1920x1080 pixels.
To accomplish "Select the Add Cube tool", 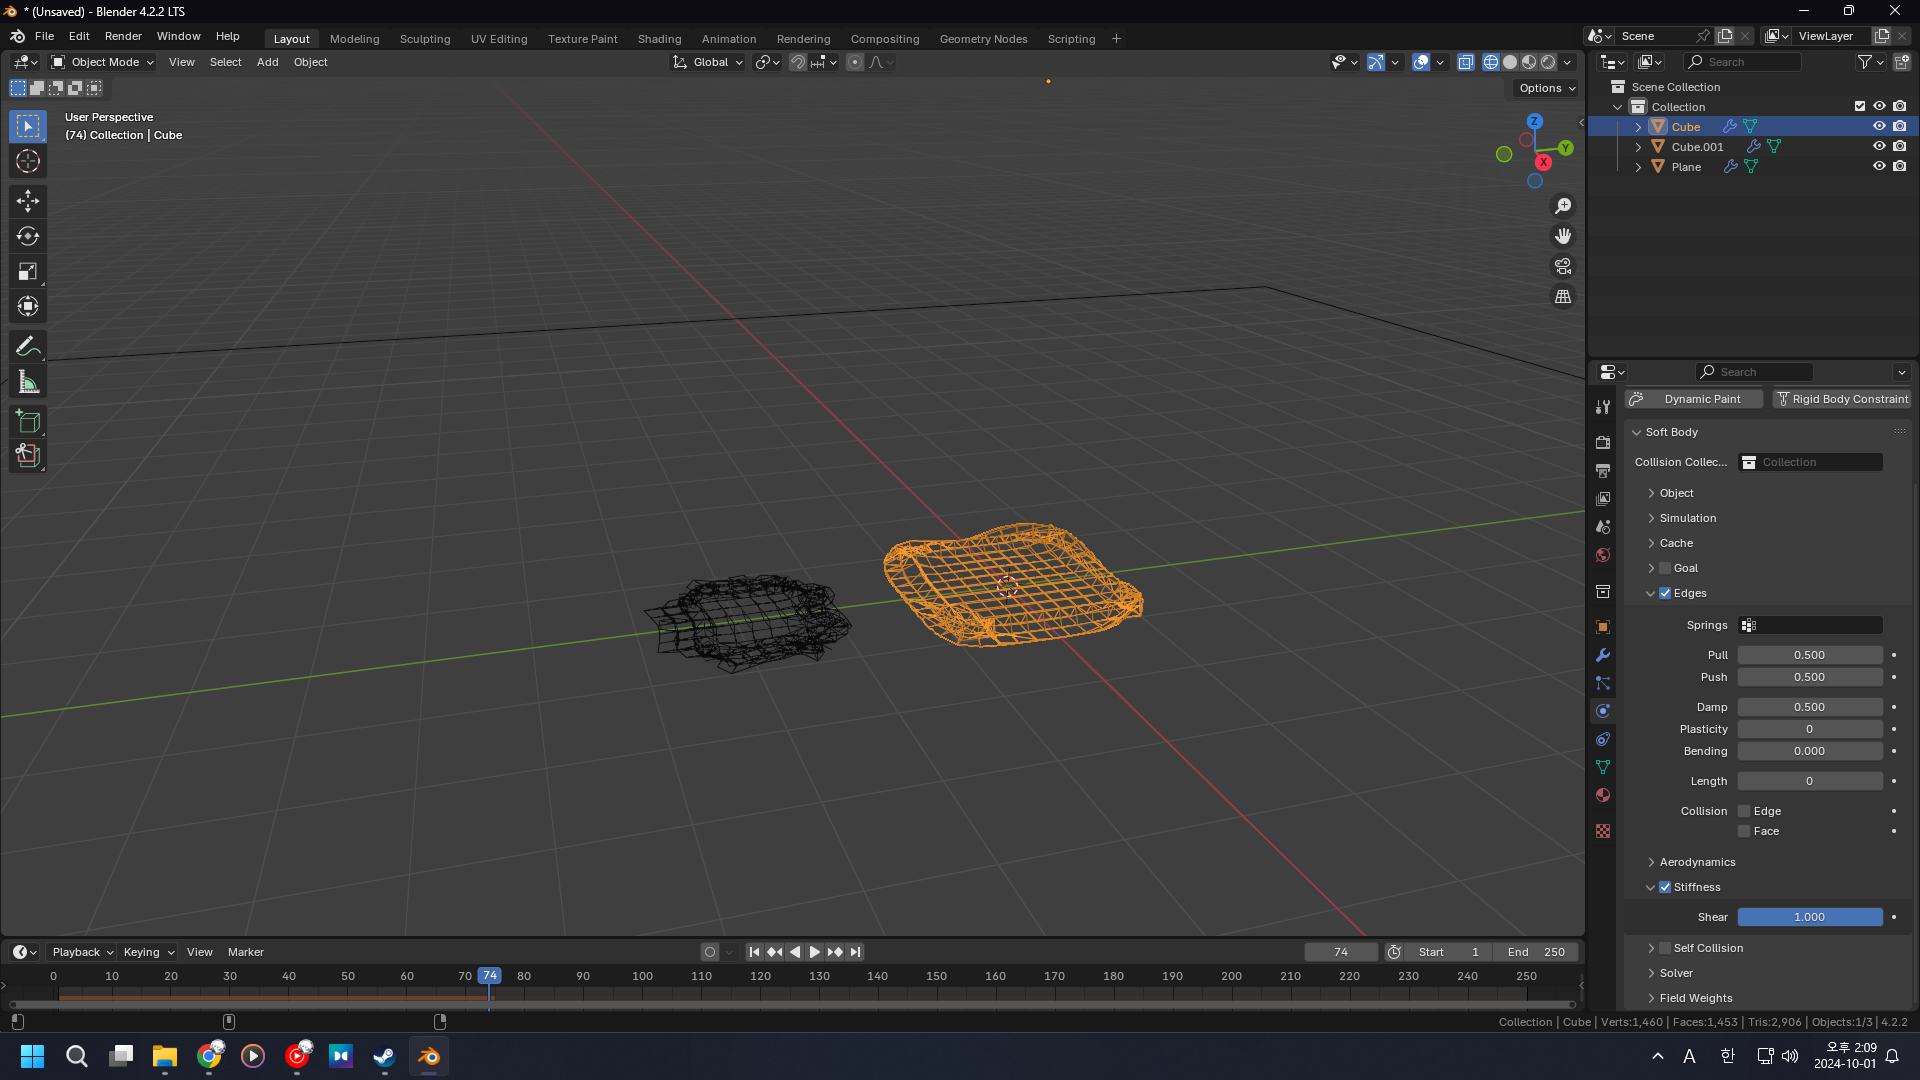I will click(28, 421).
